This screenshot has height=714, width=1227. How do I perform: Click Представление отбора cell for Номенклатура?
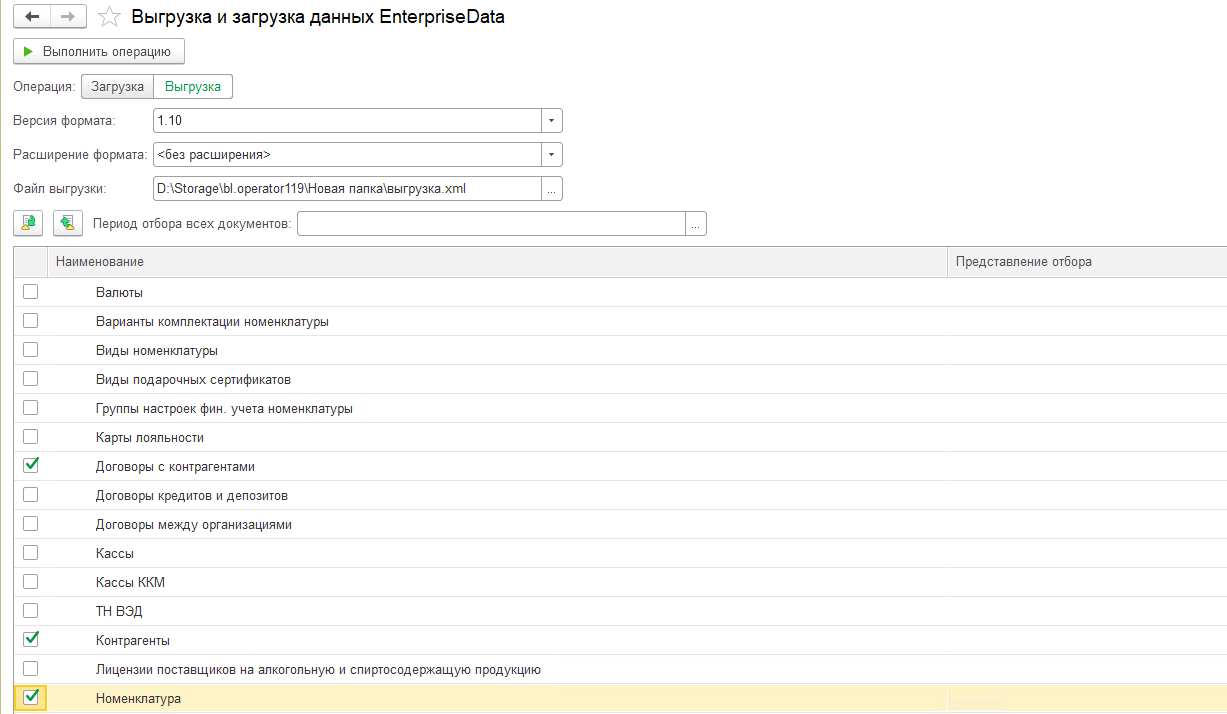[1087, 698]
